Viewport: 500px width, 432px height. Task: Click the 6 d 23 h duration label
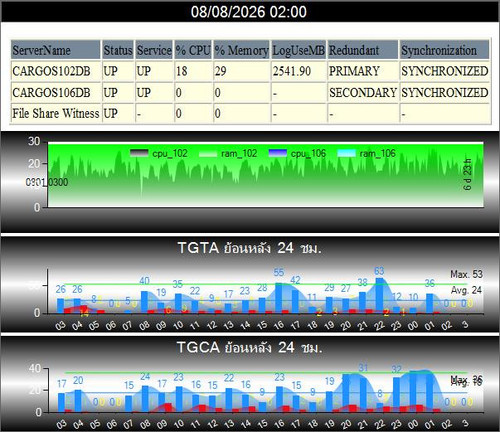pos(468,175)
